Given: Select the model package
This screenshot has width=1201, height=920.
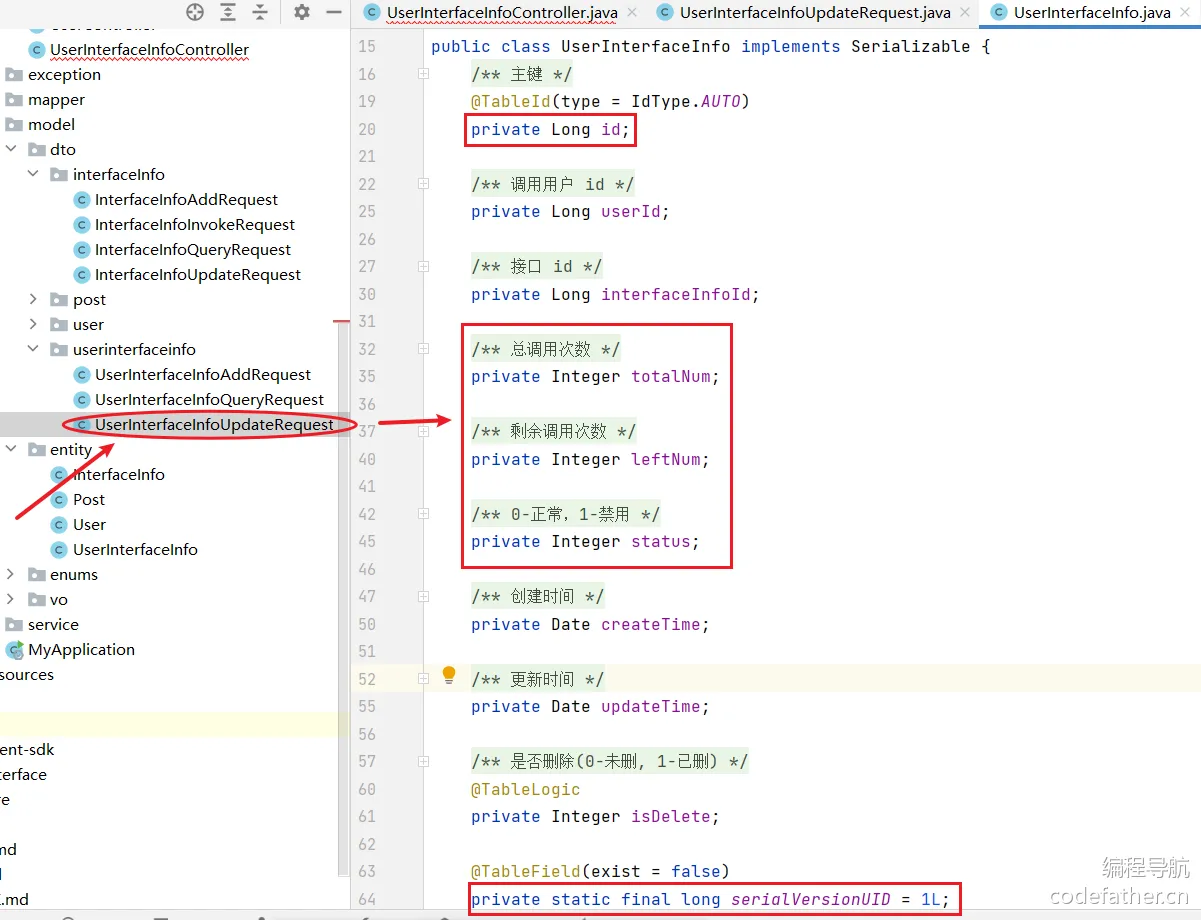Looking at the screenshot, I should pos(51,125).
